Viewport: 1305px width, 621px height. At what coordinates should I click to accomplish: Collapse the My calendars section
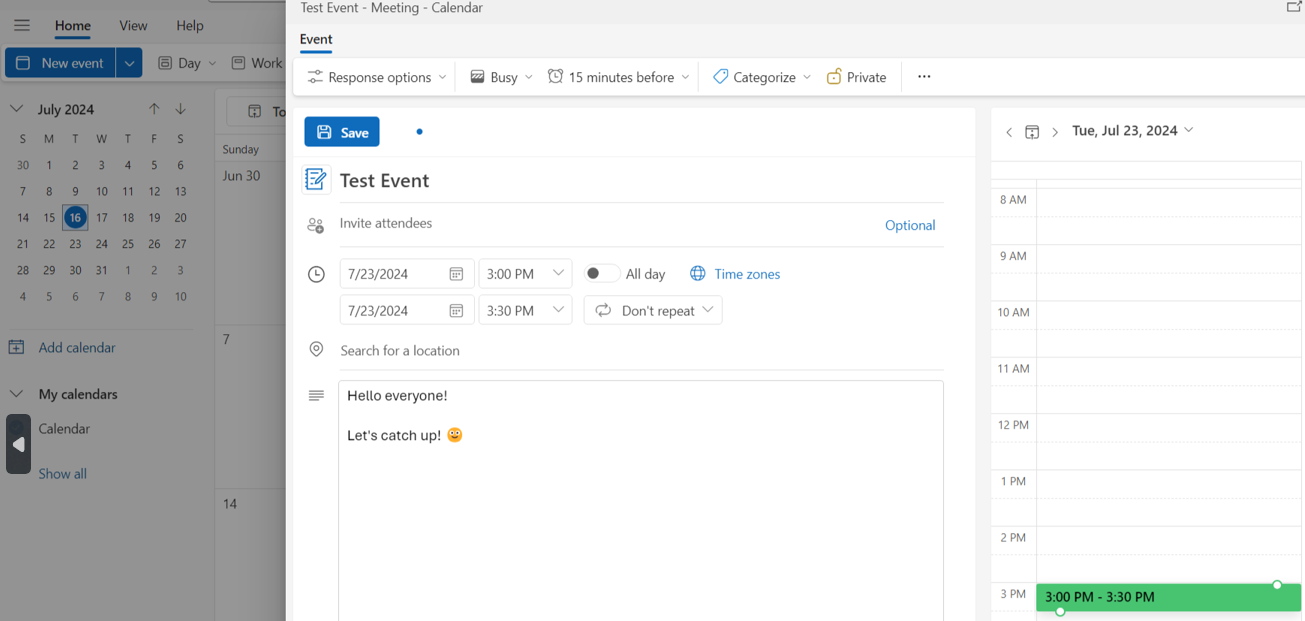(x=16, y=394)
